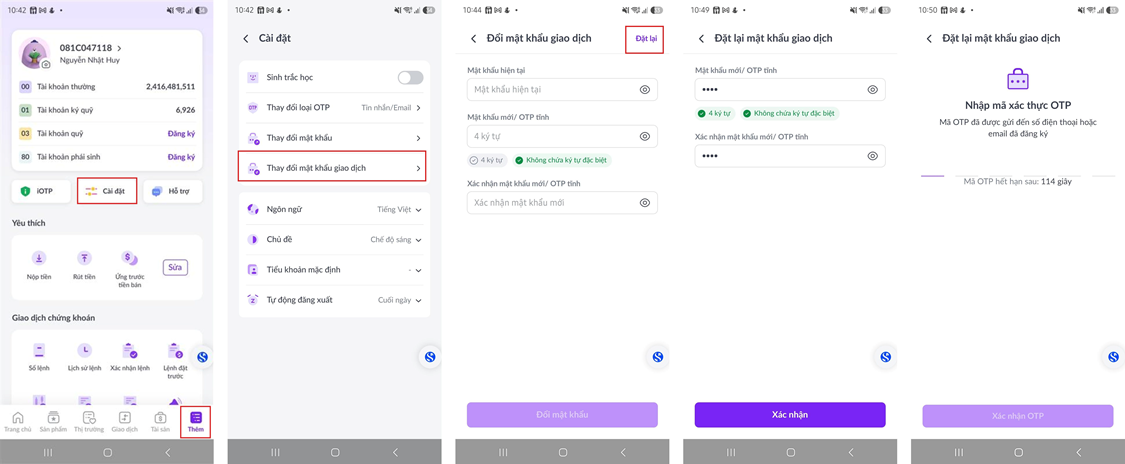
Task: Focus the Mật khẩu hiện tại input field
Action: coord(562,90)
